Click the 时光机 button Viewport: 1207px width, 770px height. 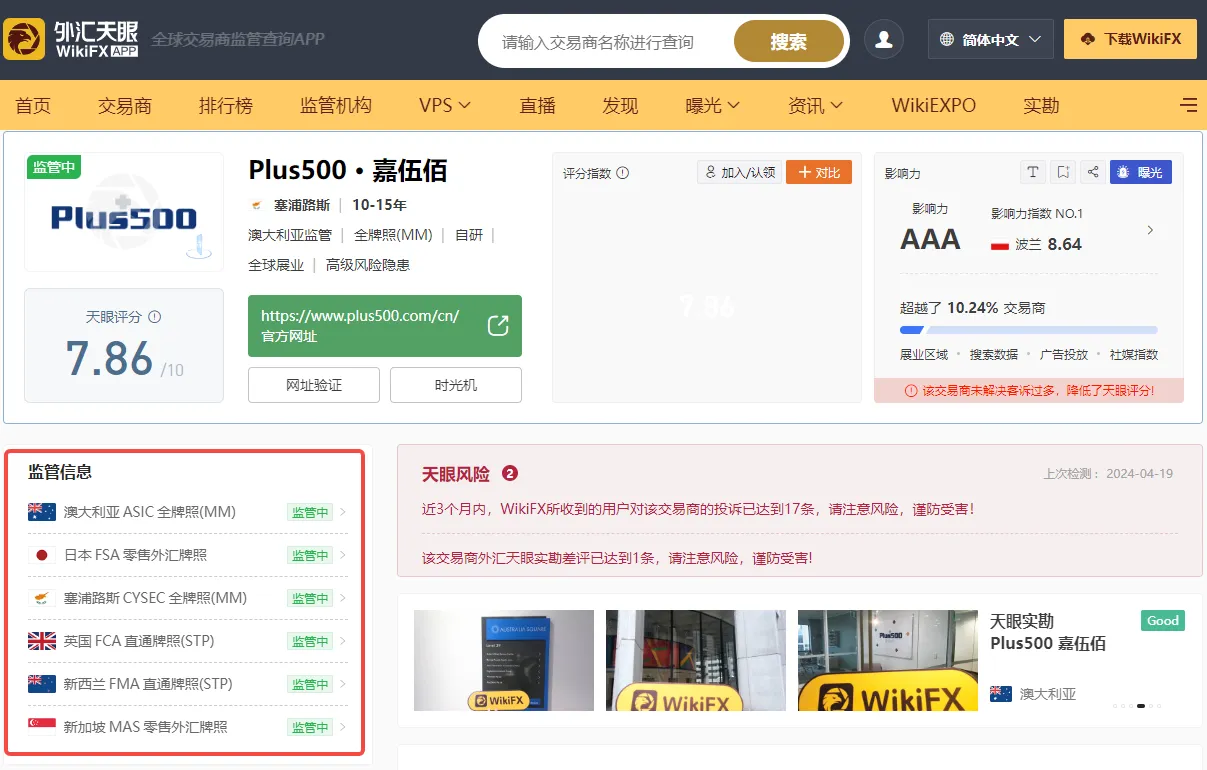(456, 385)
